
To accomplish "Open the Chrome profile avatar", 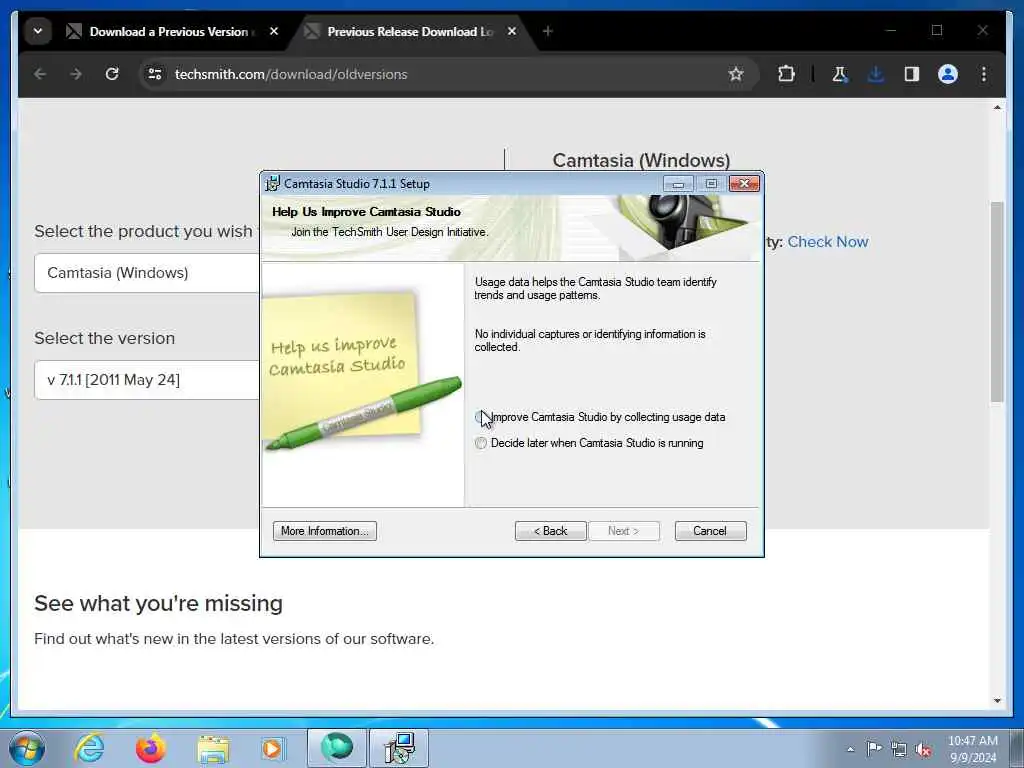I will tap(948, 74).
